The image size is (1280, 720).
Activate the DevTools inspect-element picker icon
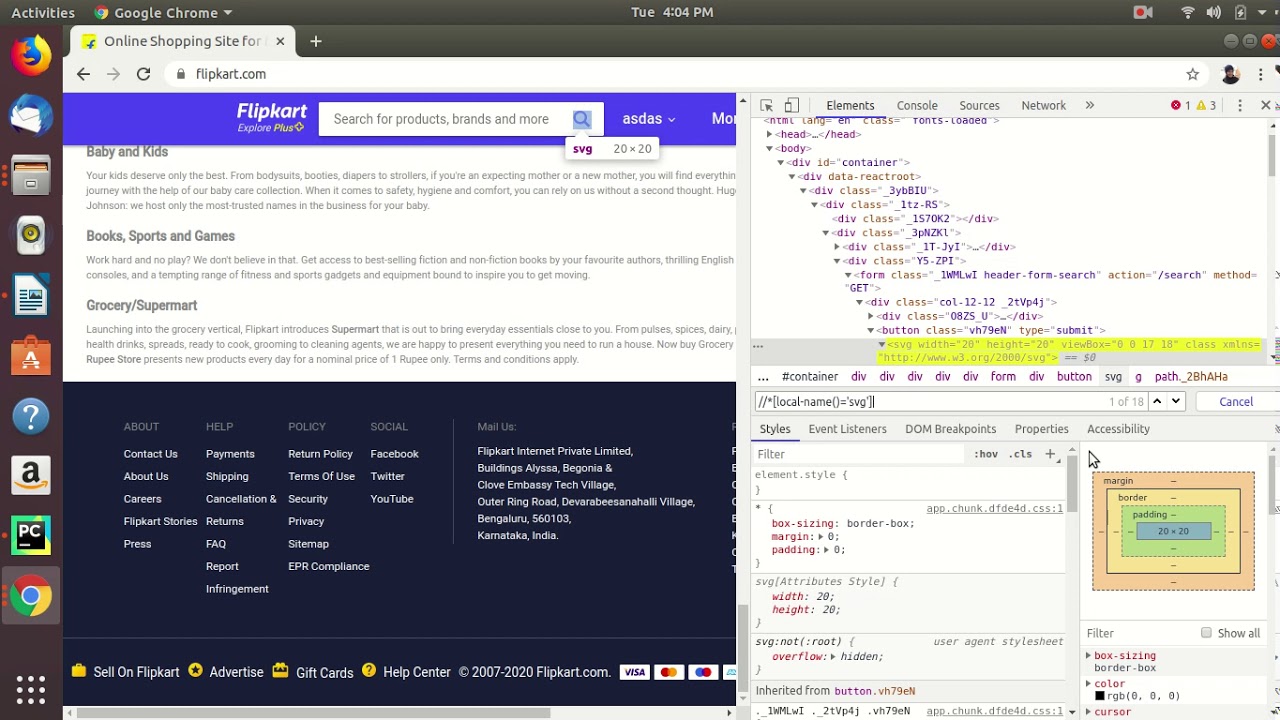767,105
